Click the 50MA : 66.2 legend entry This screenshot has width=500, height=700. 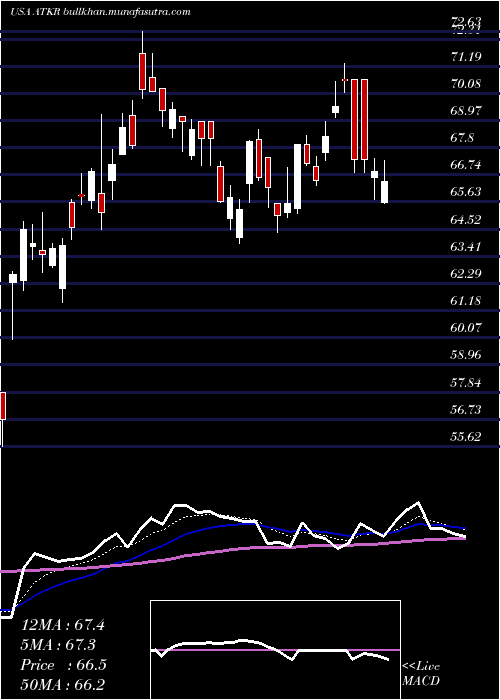click(63, 685)
